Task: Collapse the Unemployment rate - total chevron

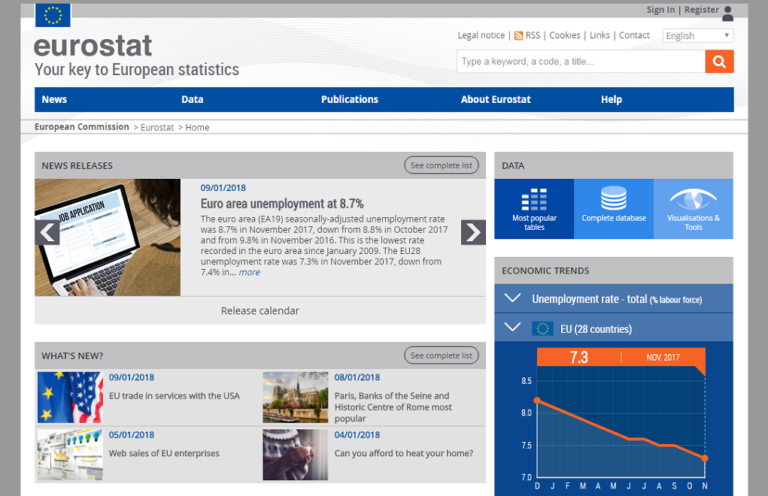Action: tap(512, 298)
